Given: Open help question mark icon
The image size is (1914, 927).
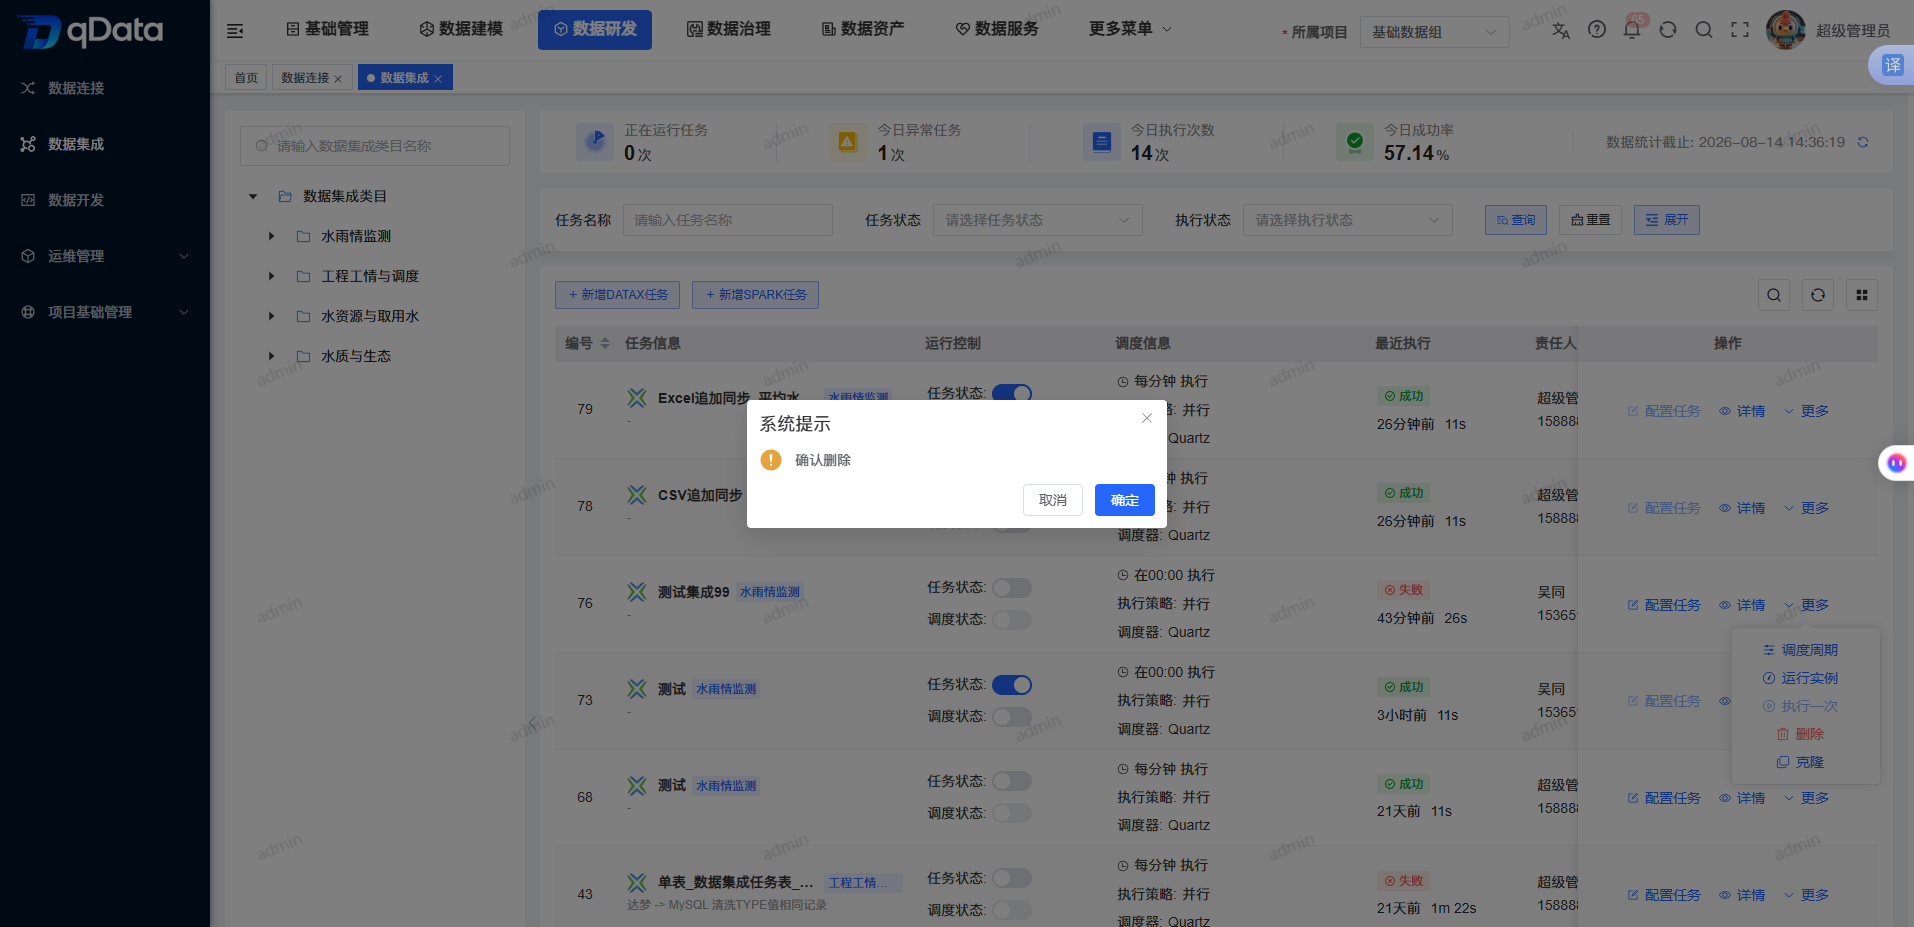Looking at the screenshot, I should [1597, 30].
